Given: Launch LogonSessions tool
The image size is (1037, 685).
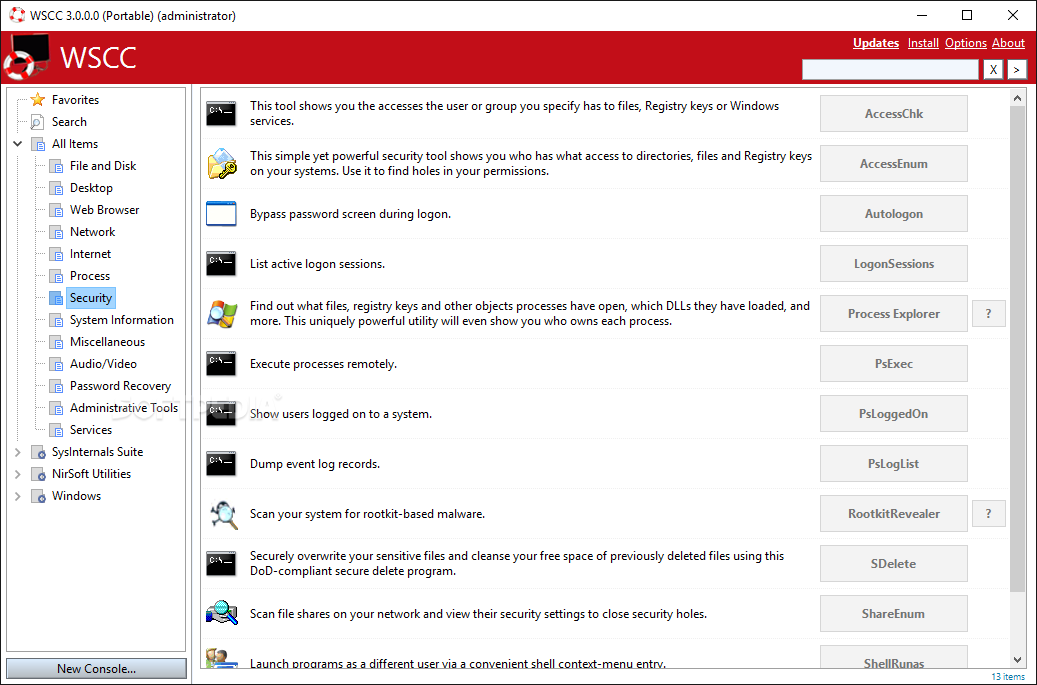Looking at the screenshot, I should tap(893, 263).
